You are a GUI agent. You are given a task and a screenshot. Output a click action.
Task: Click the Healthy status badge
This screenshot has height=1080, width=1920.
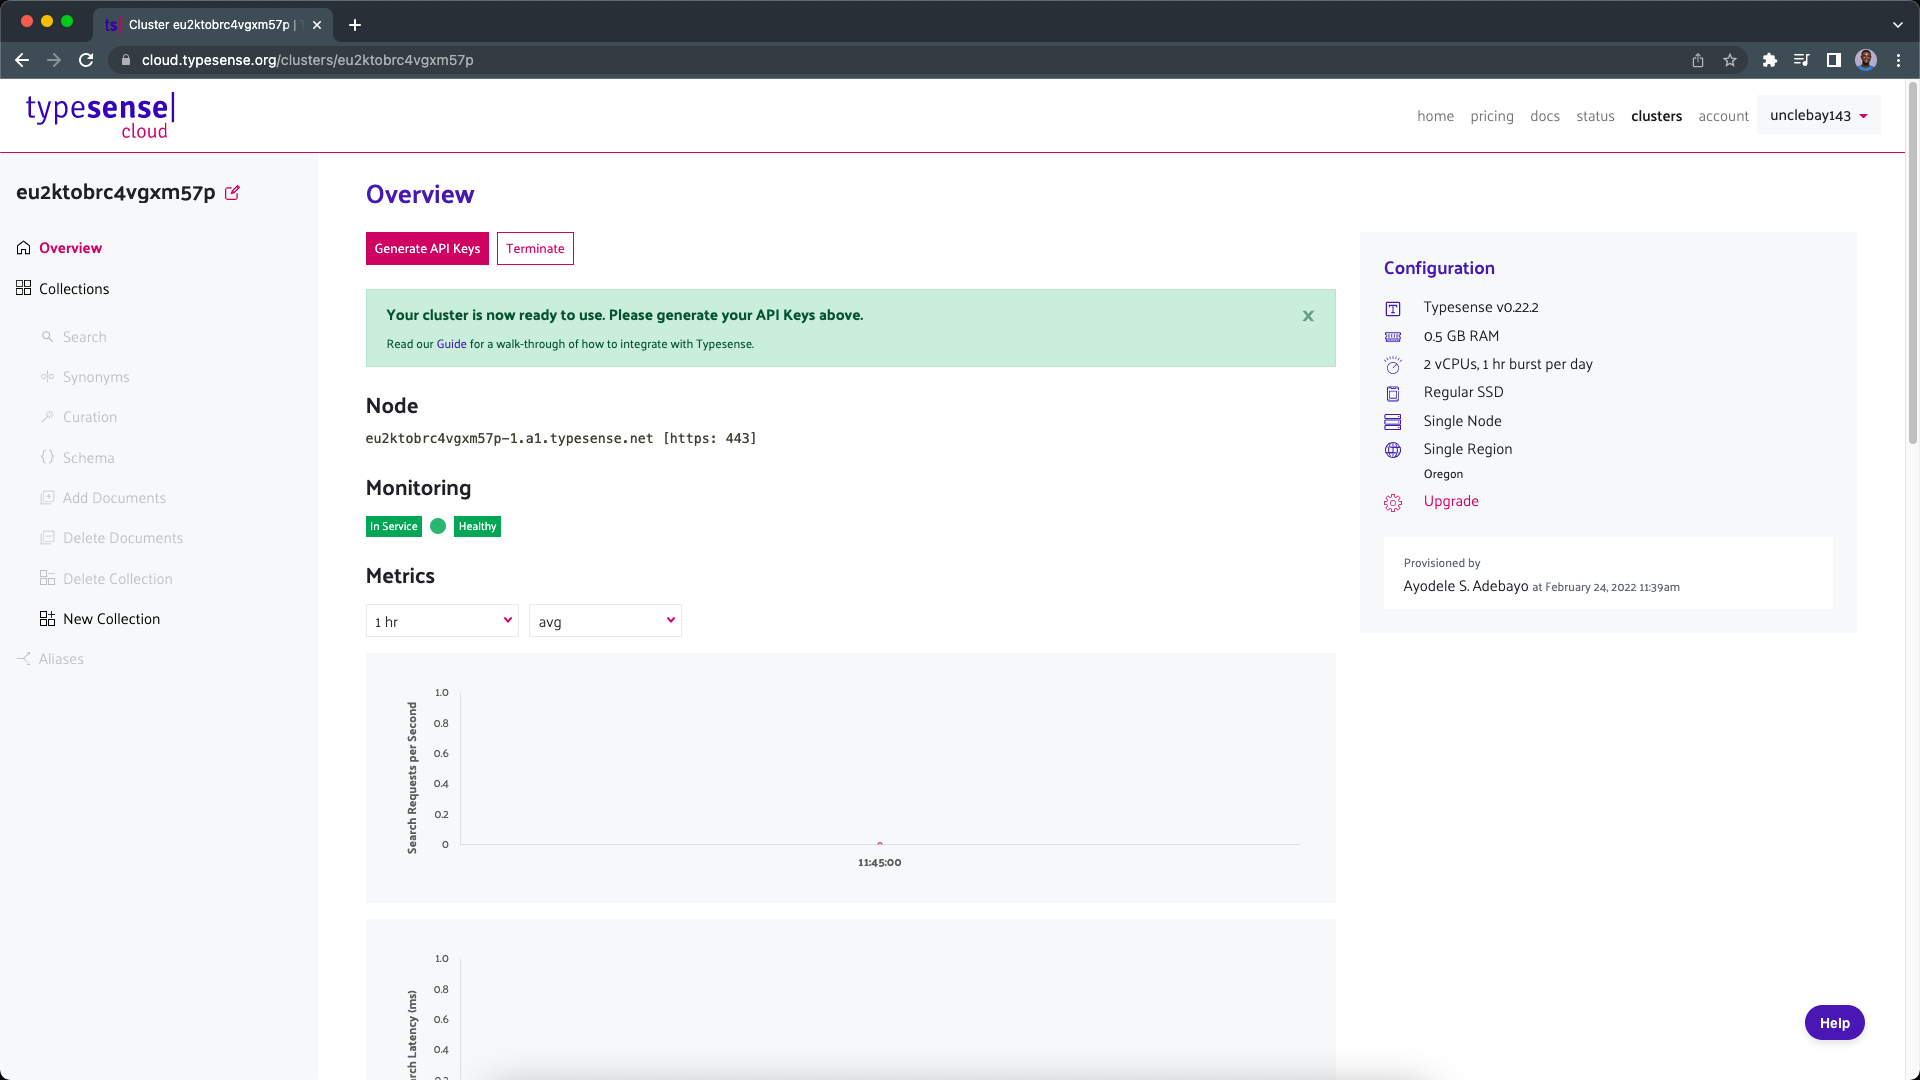(x=477, y=526)
